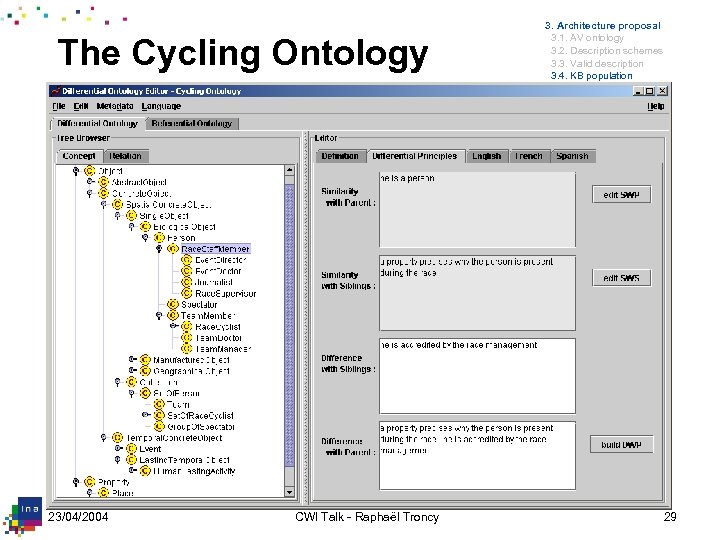Viewport: 720px width, 540px height.
Task: Click the concept icon beside Spectator
Action: click(x=173, y=304)
